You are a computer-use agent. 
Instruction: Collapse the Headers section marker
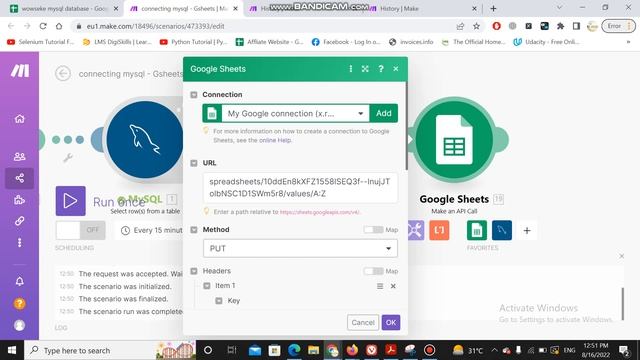(x=194, y=271)
